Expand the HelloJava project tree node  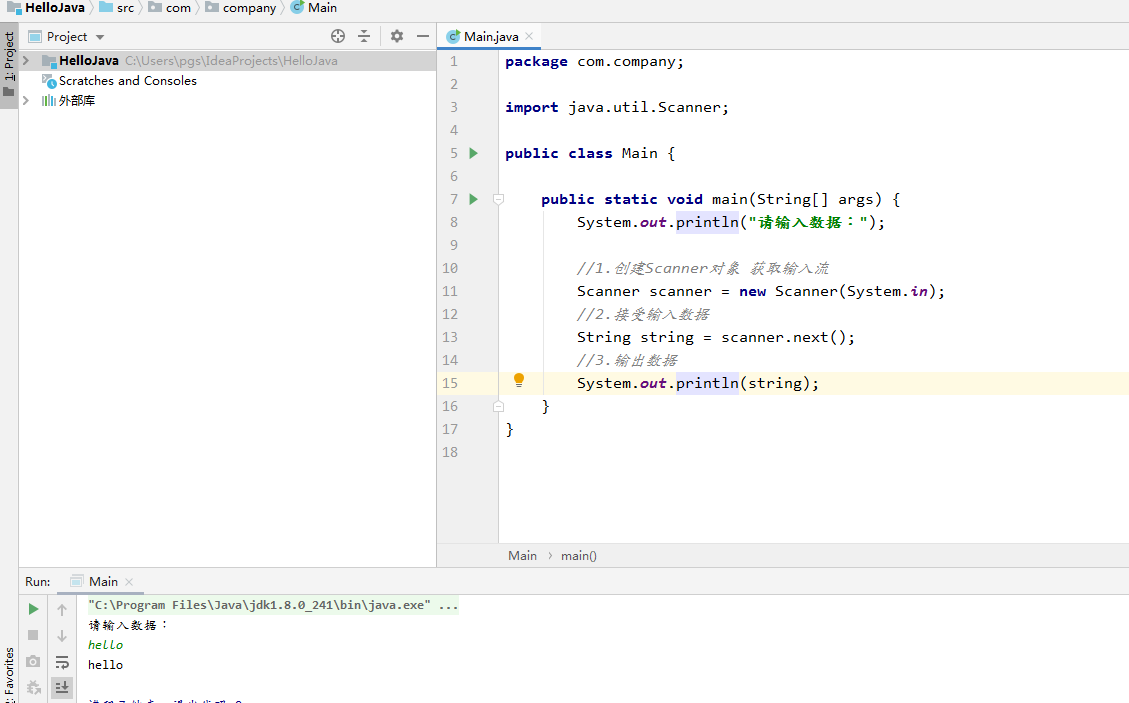26,61
